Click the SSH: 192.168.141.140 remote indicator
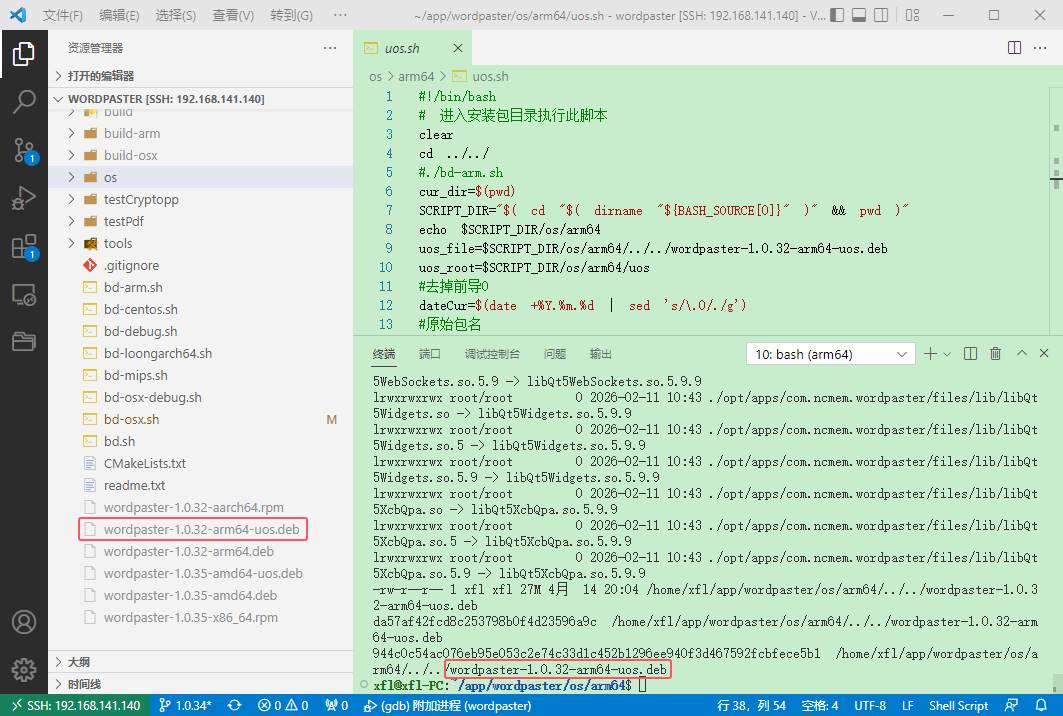The image size is (1063, 716). click(x=75, y=705)
